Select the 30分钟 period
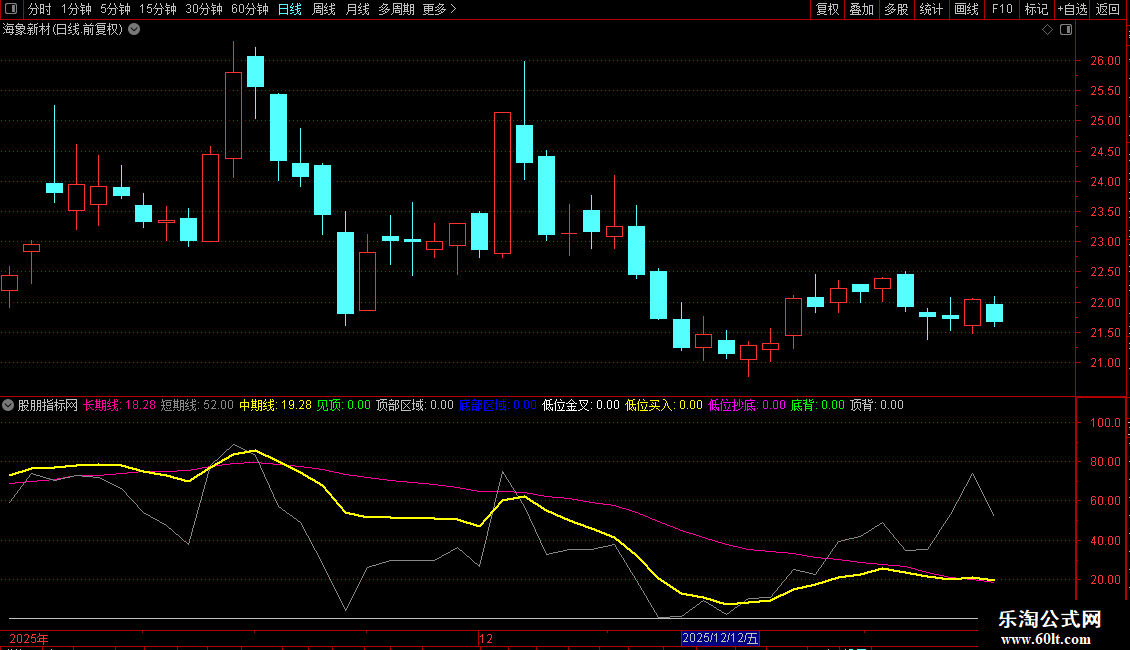Screen dimensions: 1130x650 tap(204, 9)
